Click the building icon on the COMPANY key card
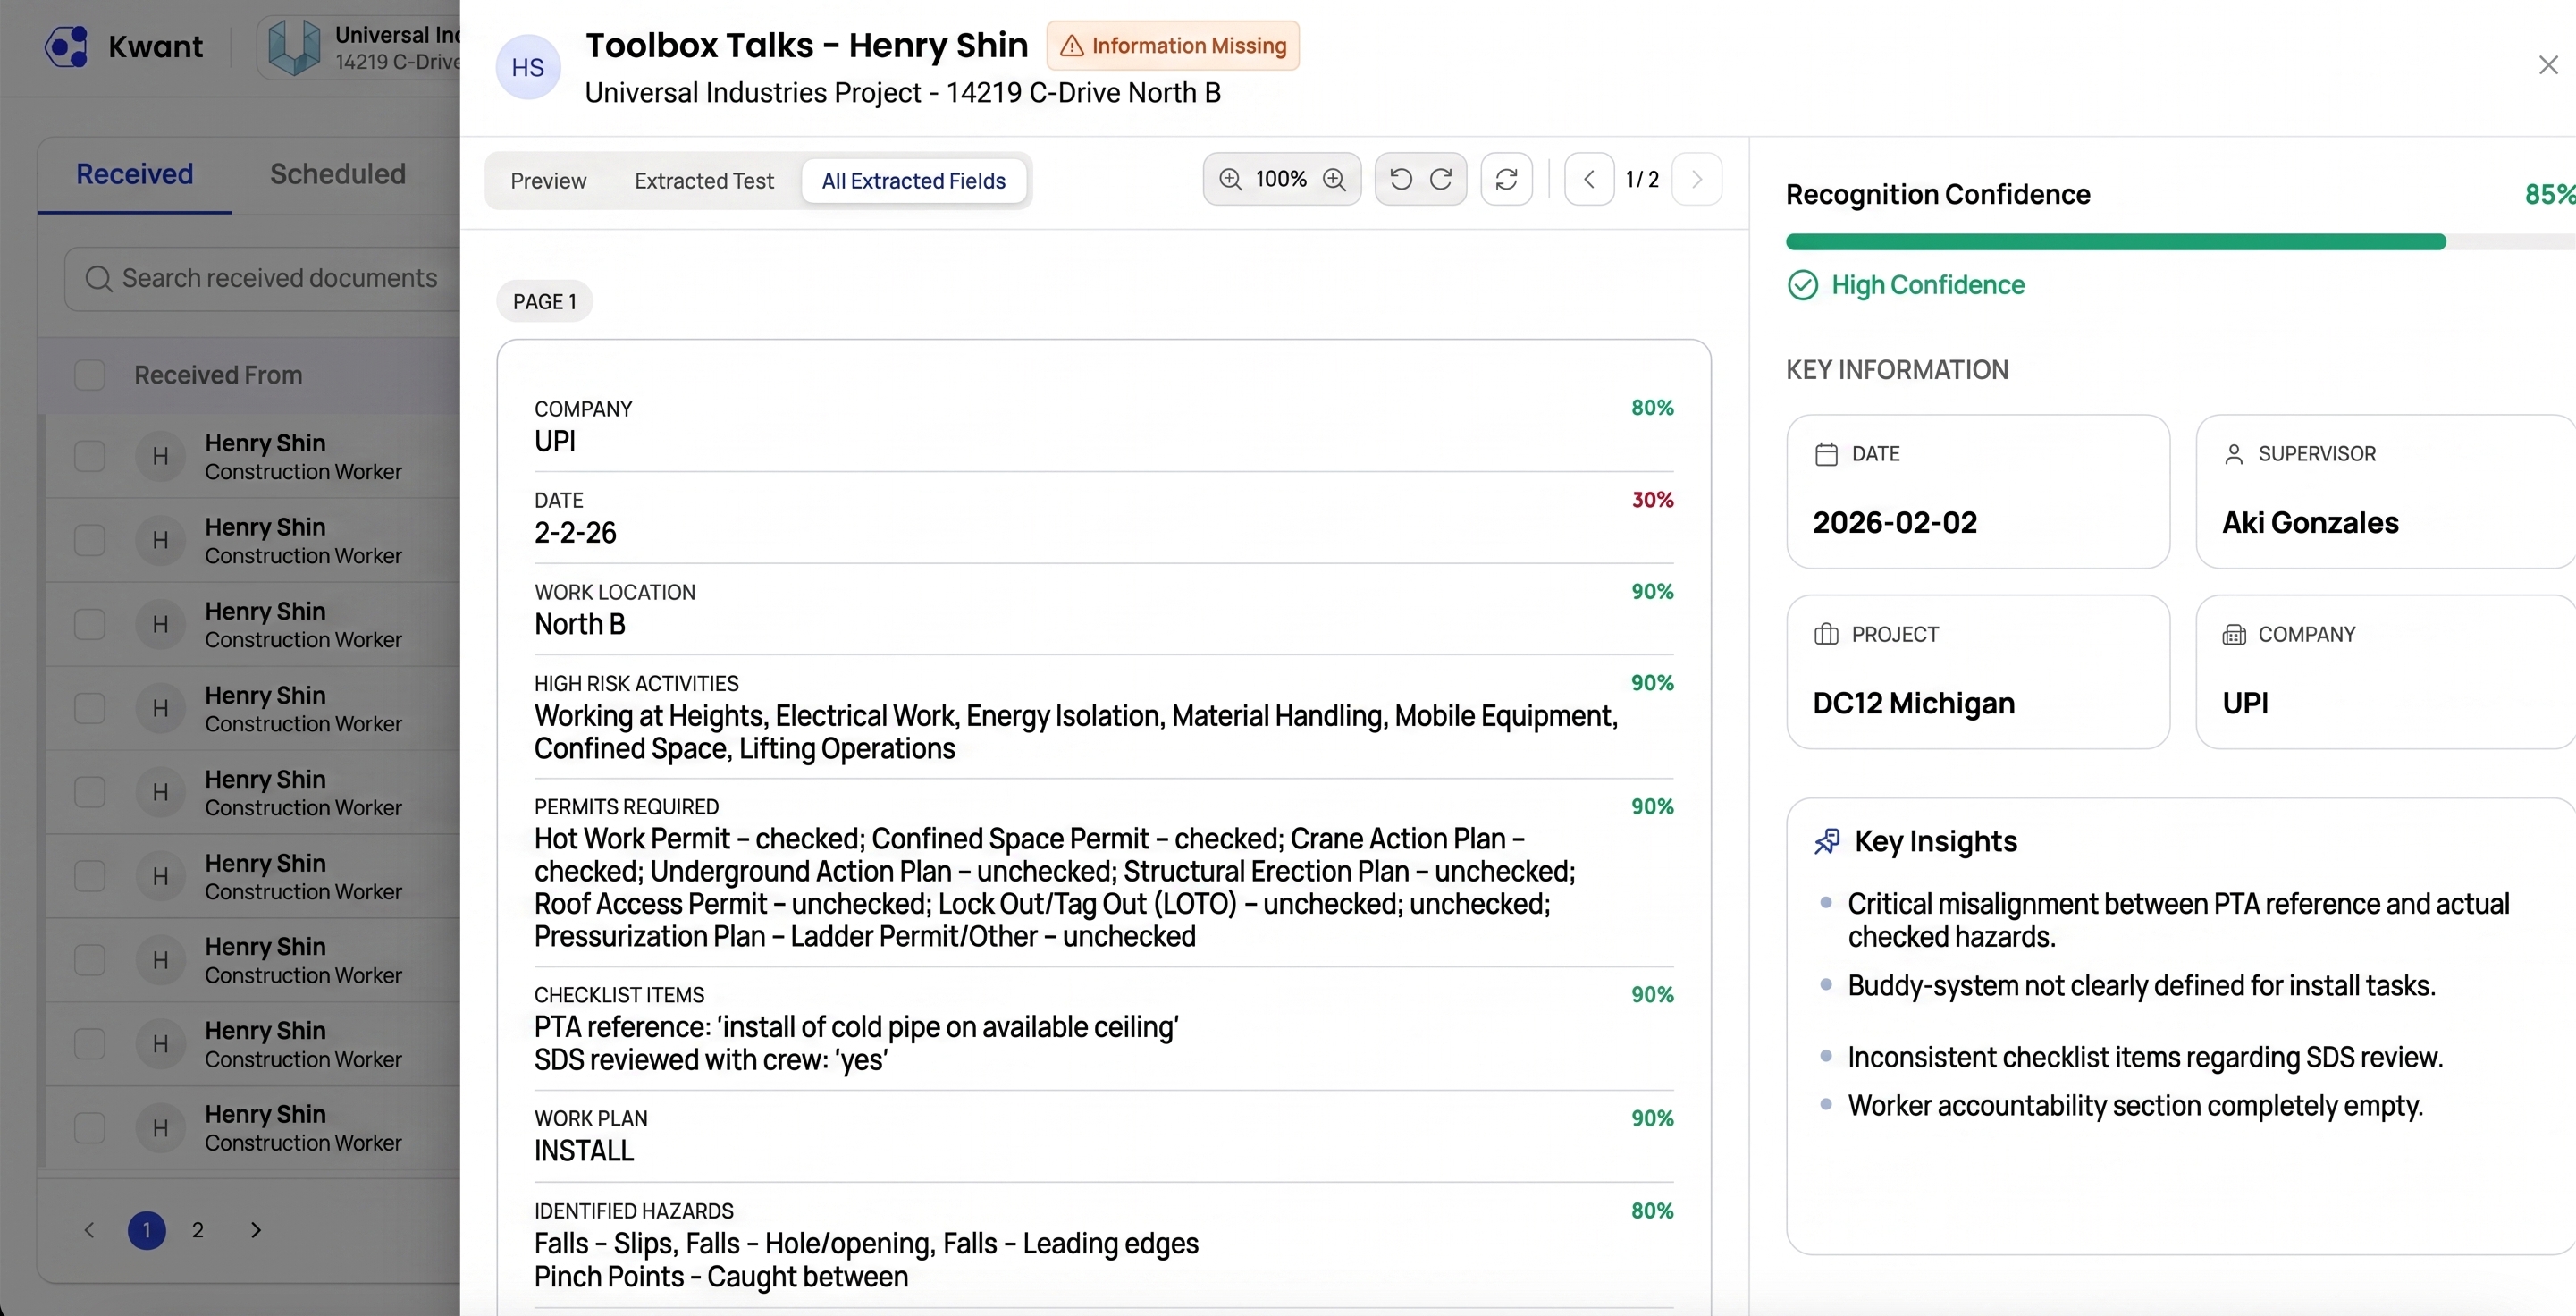Screen dimensions: 2576x1316 point(2234,634)
